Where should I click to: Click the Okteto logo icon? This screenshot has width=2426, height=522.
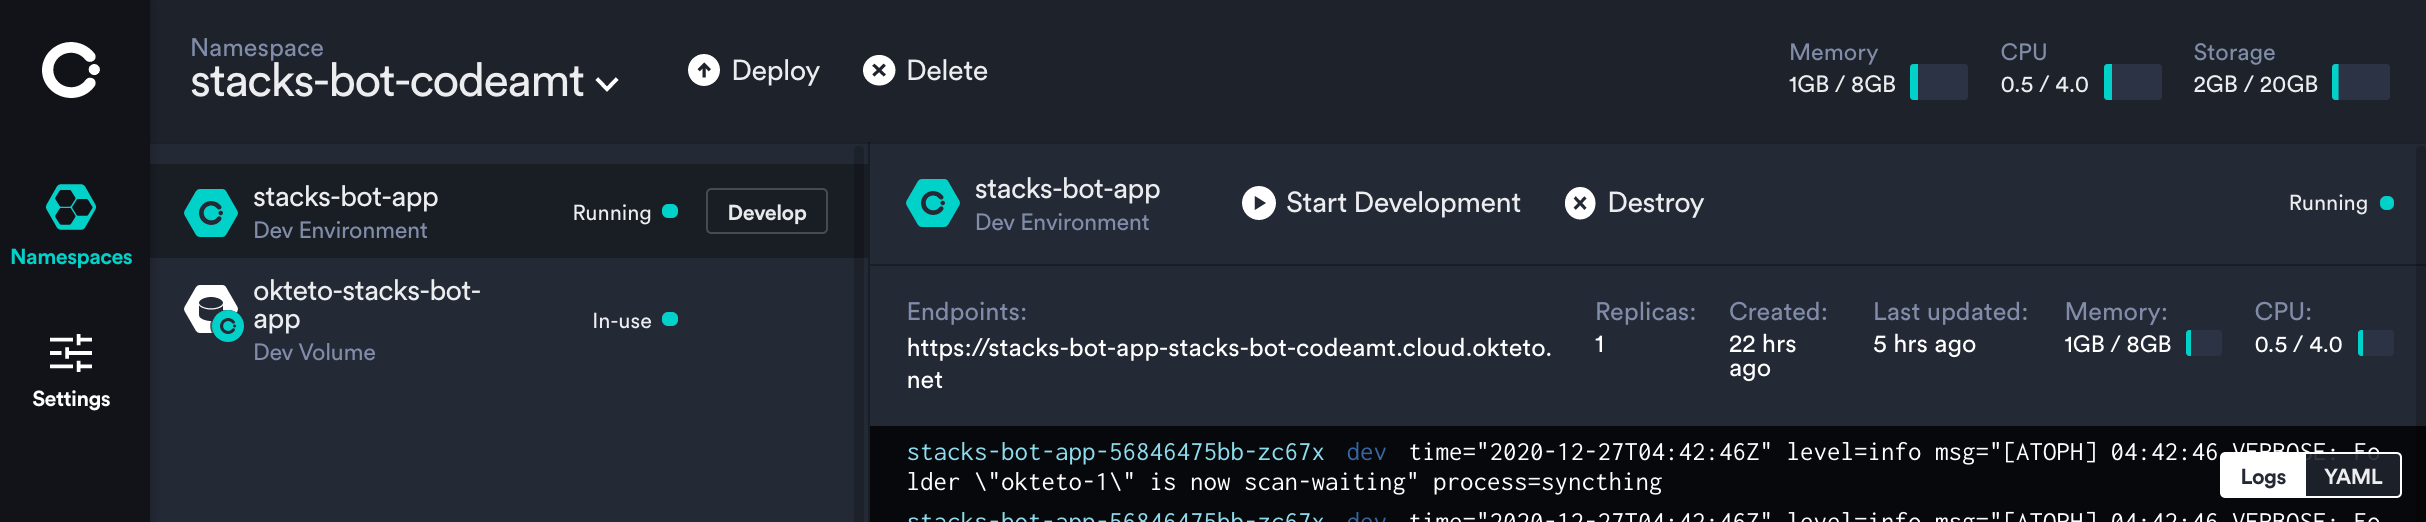point(71,70)
